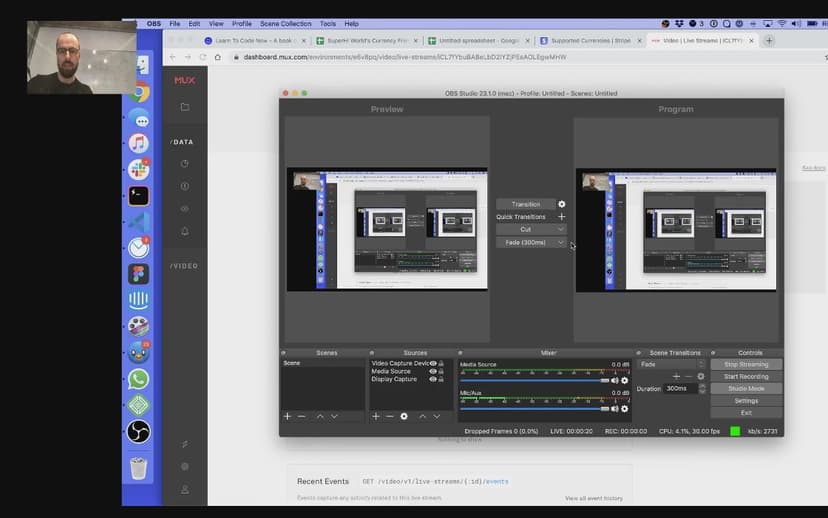
Task: Expand the Cut quick transition dropdown
Action: [x=560, y=229]
